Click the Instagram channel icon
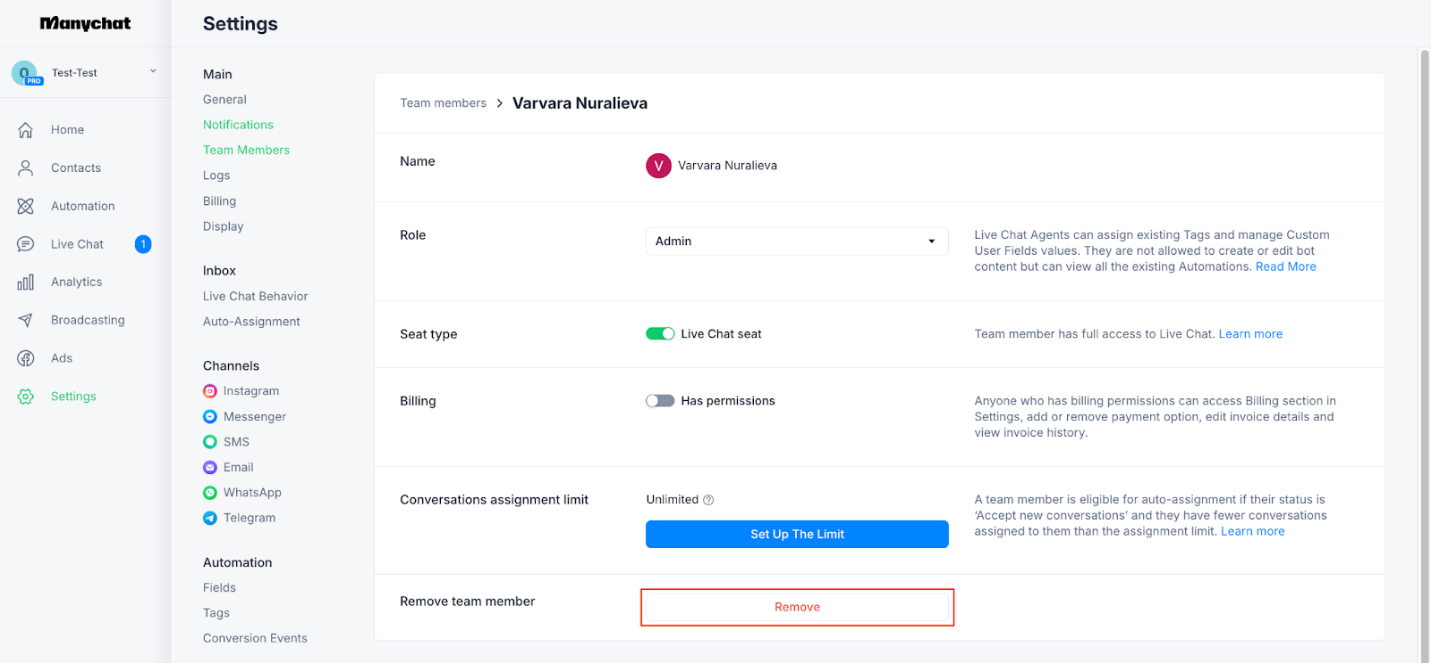 pos(210,391)
